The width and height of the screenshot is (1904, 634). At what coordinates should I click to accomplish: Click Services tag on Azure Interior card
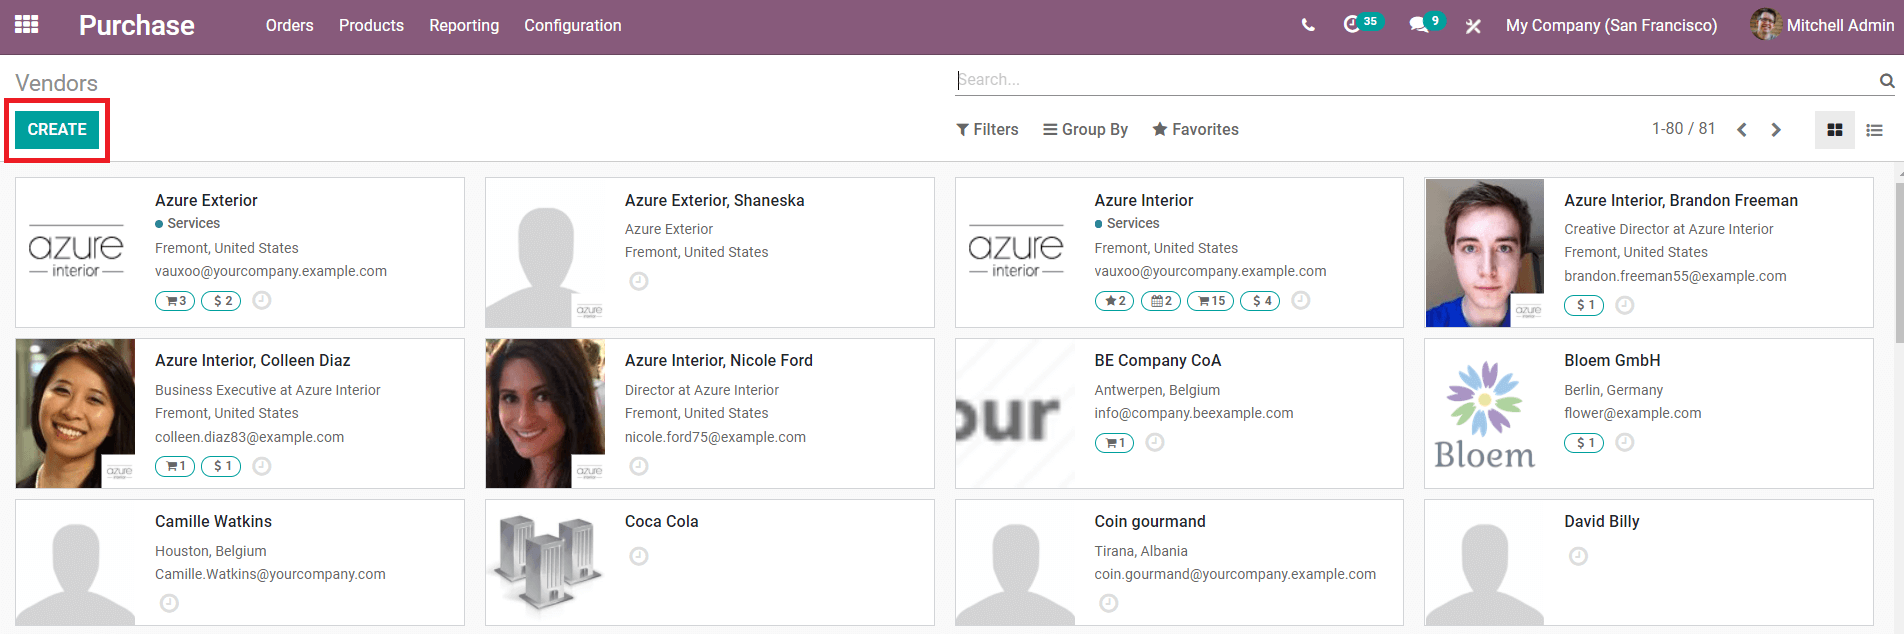(1127, 223)
